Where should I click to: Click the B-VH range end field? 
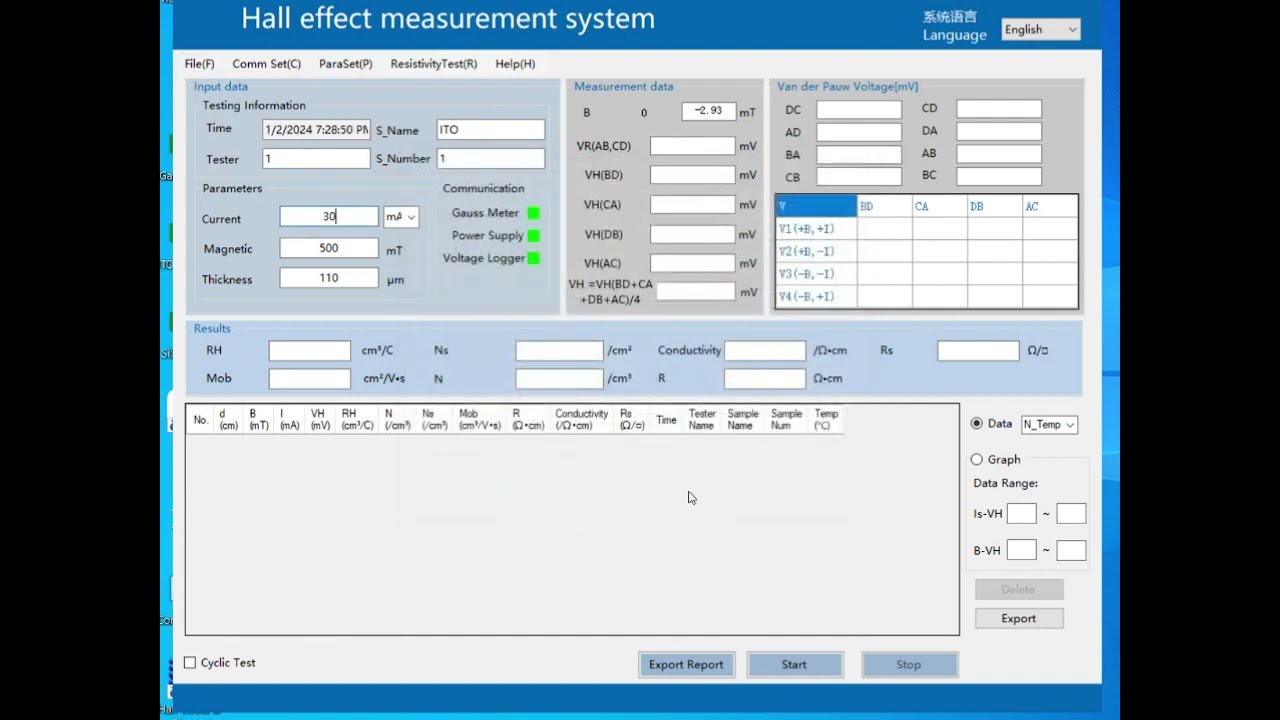click(1071, 551)
